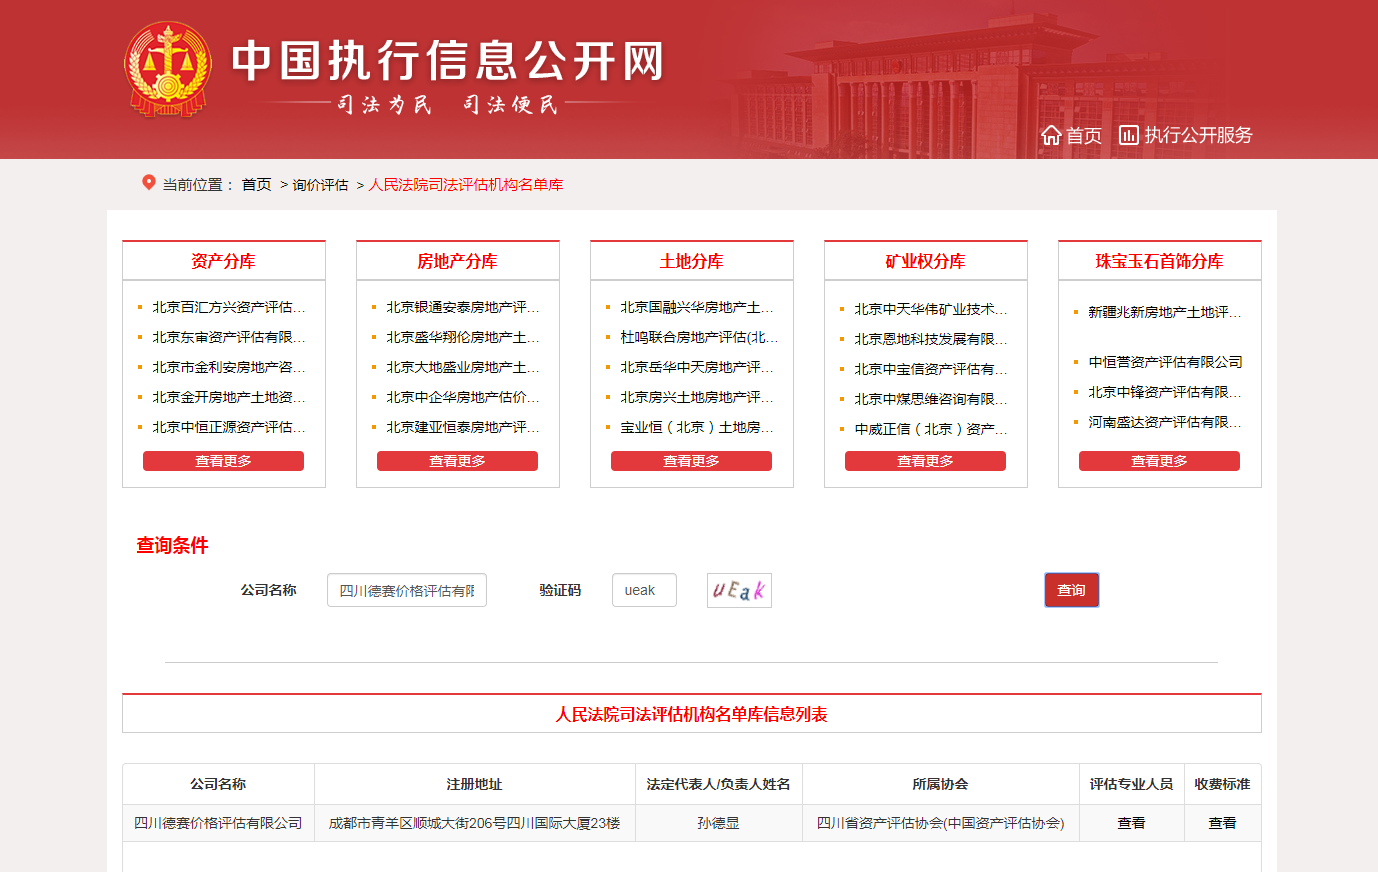Click the national emblem logo
Screen dimensions: 1378x872
168,70
